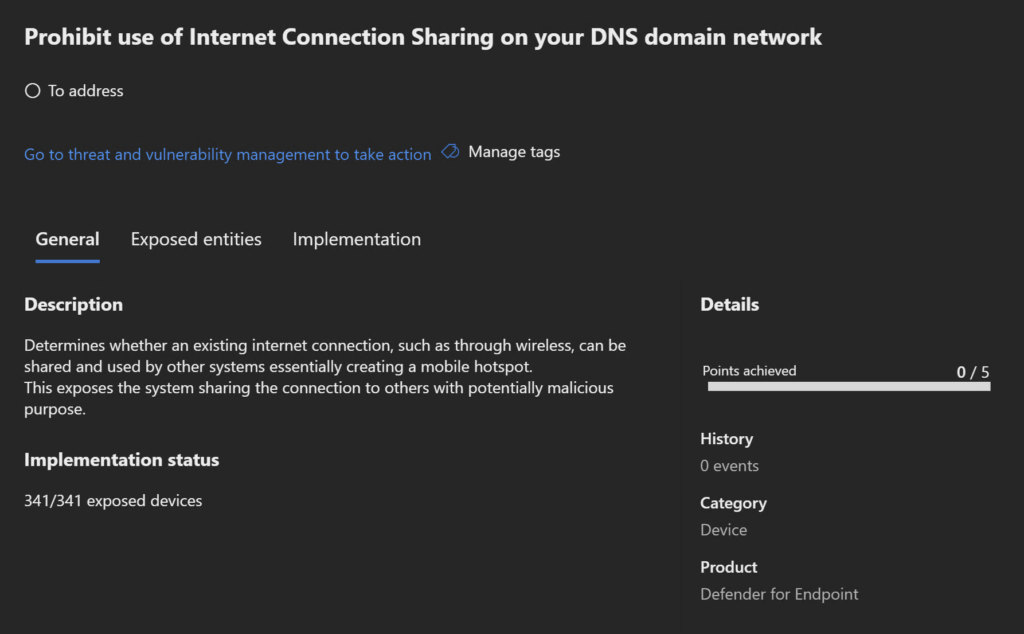Switch to the General tab
The width and height of the screenshot is (1024, 634).
click(x=67, y=240)
